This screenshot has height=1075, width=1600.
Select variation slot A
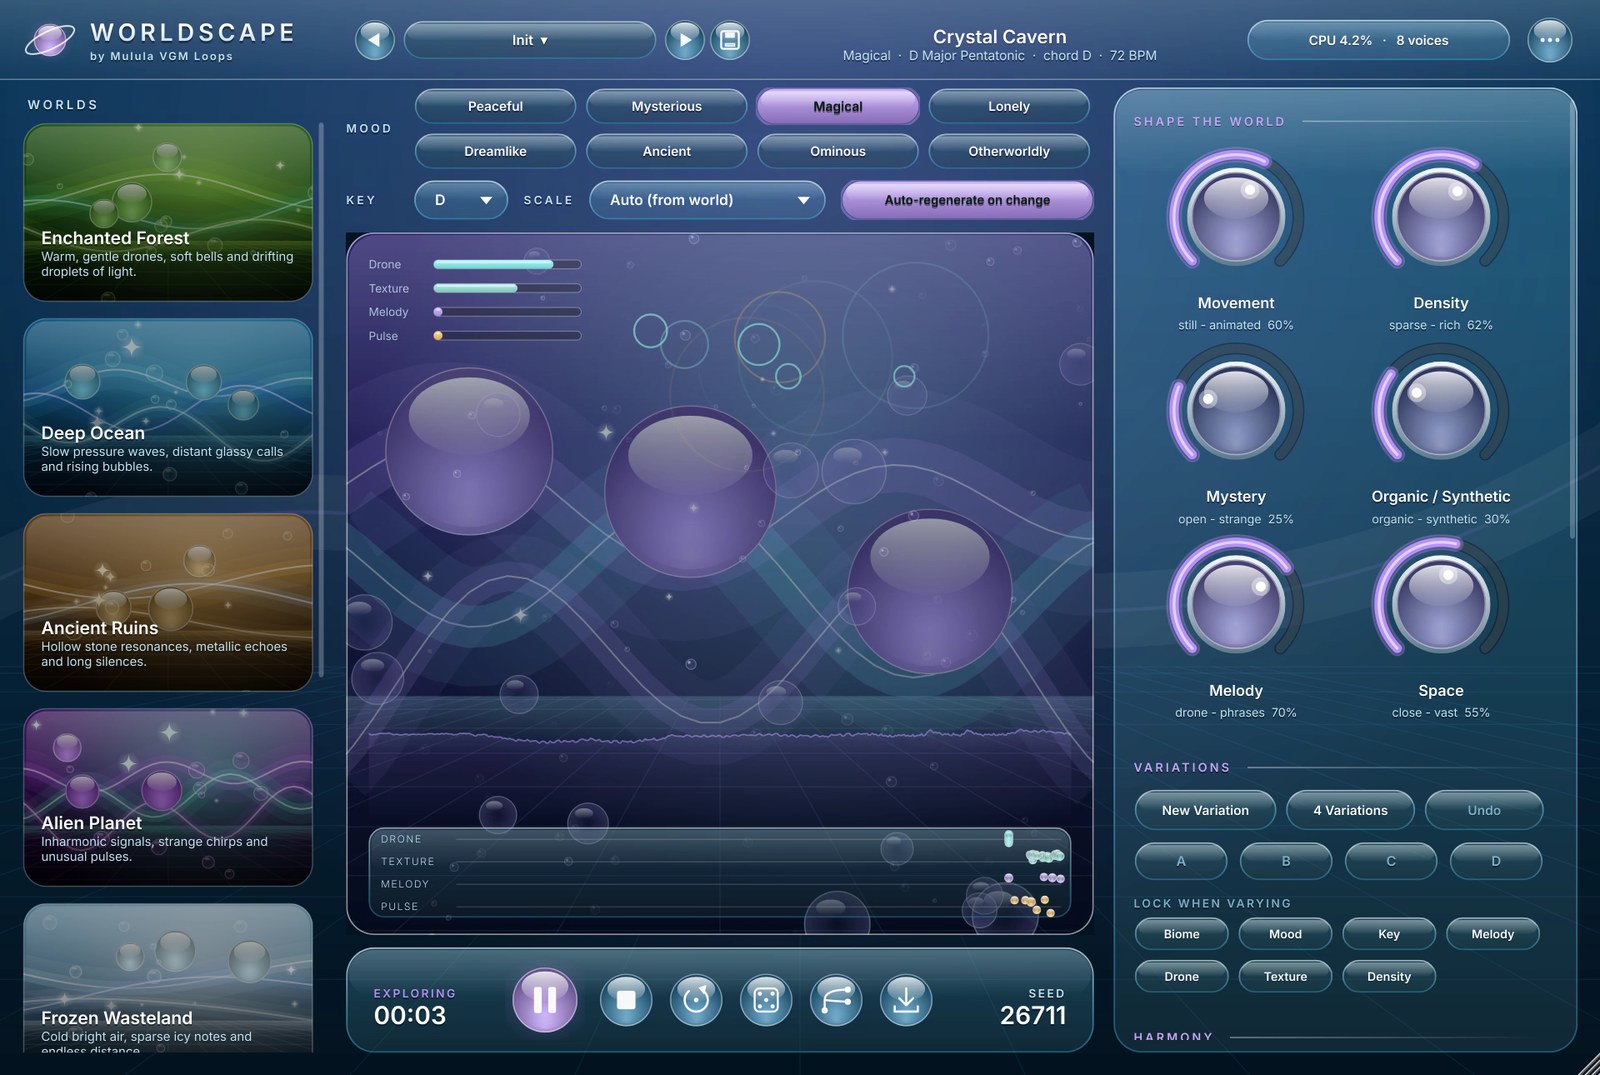click(1181, 861)
